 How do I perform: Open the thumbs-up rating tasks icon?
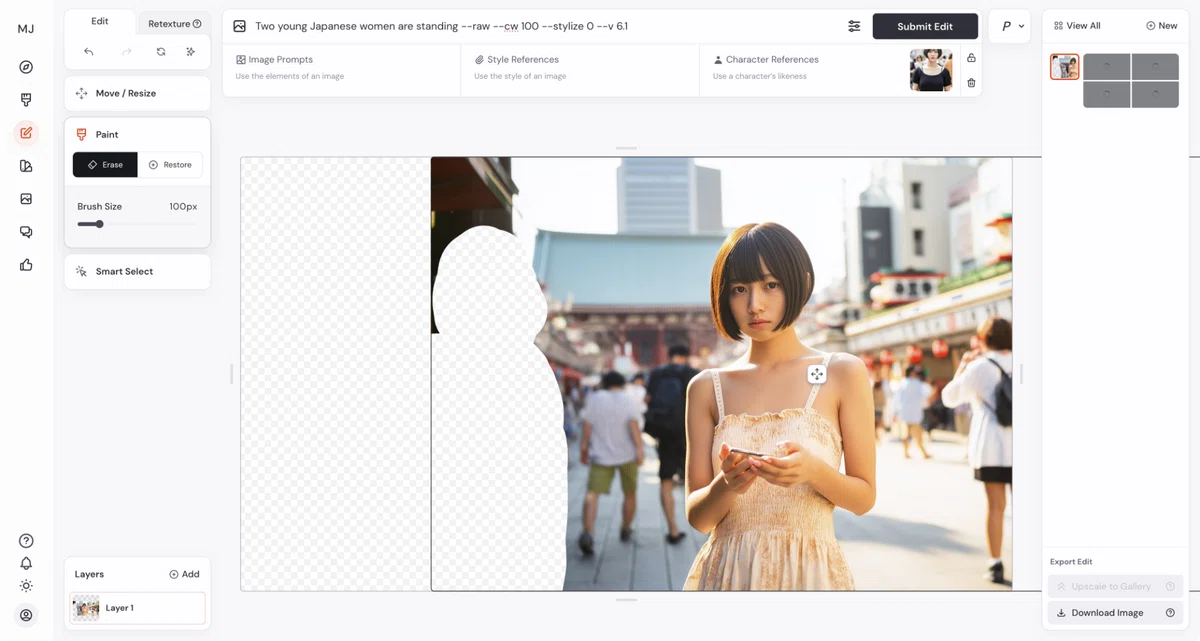pyautogui.click(x=26, y=265)
